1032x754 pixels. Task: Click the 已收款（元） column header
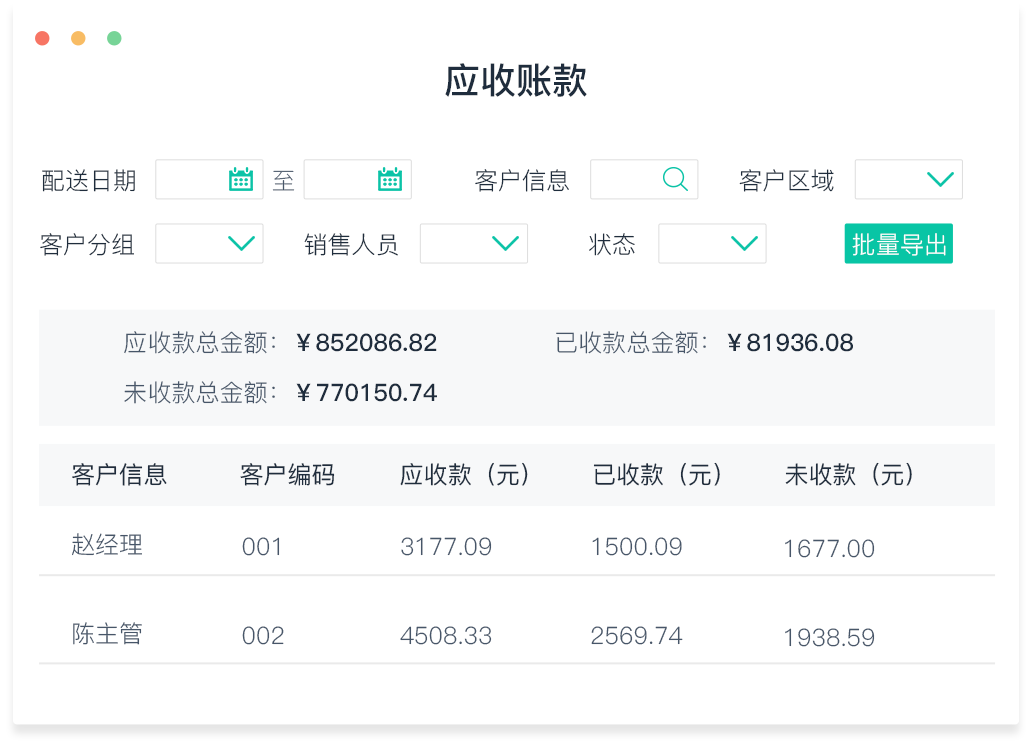tap(658, 475)
